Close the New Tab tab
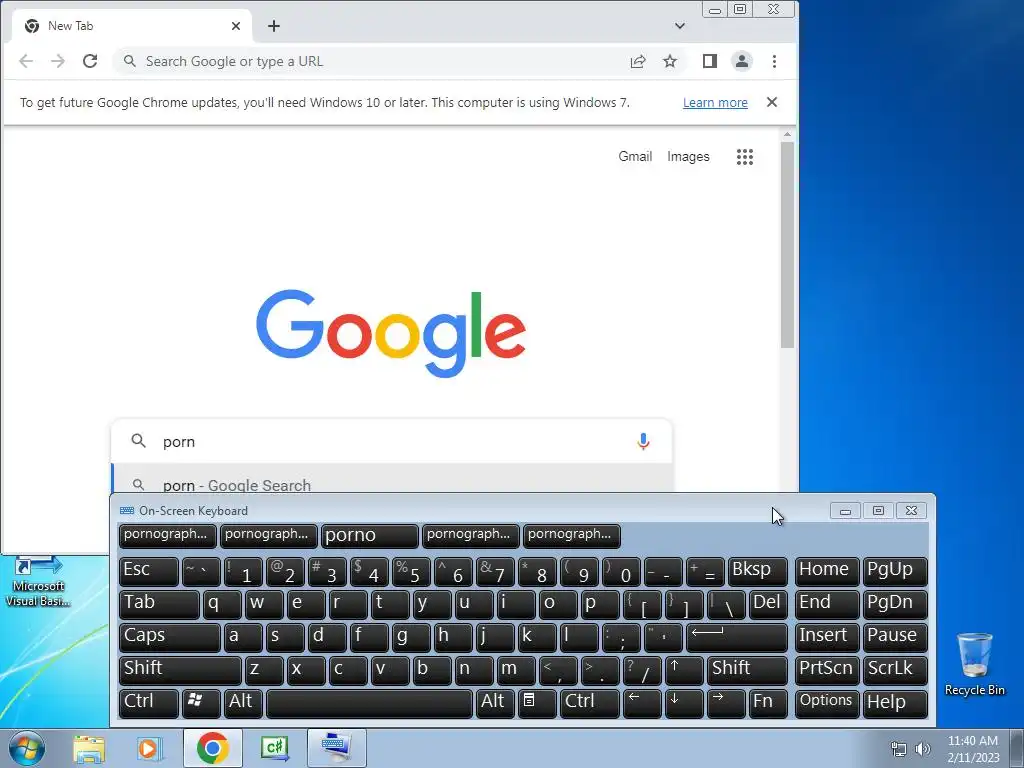Viewport: 1024px width, 768px height. pyautogui.click(x=236, y=26)
